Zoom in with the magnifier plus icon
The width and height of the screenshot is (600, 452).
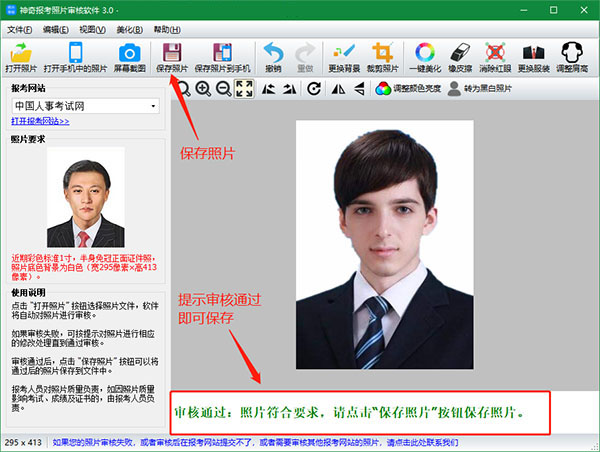click(x=203, y=89)
